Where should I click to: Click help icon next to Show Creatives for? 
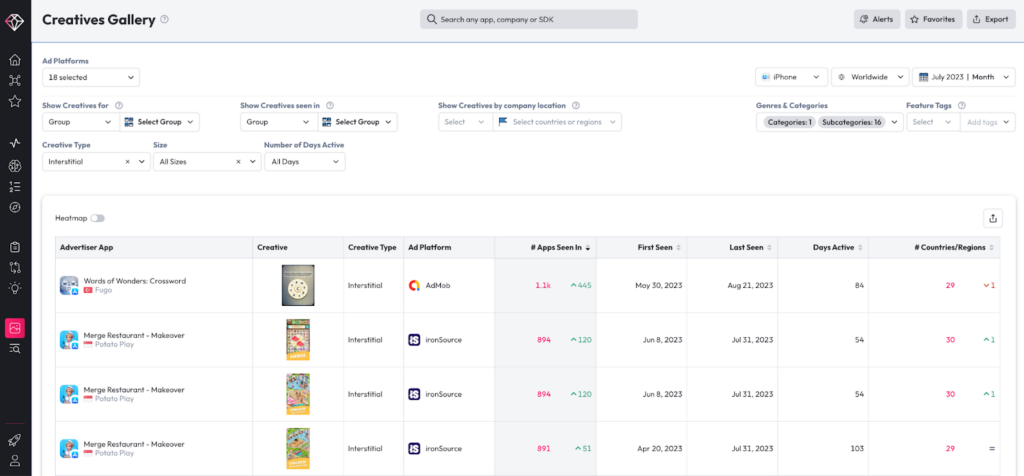(119, 105)
